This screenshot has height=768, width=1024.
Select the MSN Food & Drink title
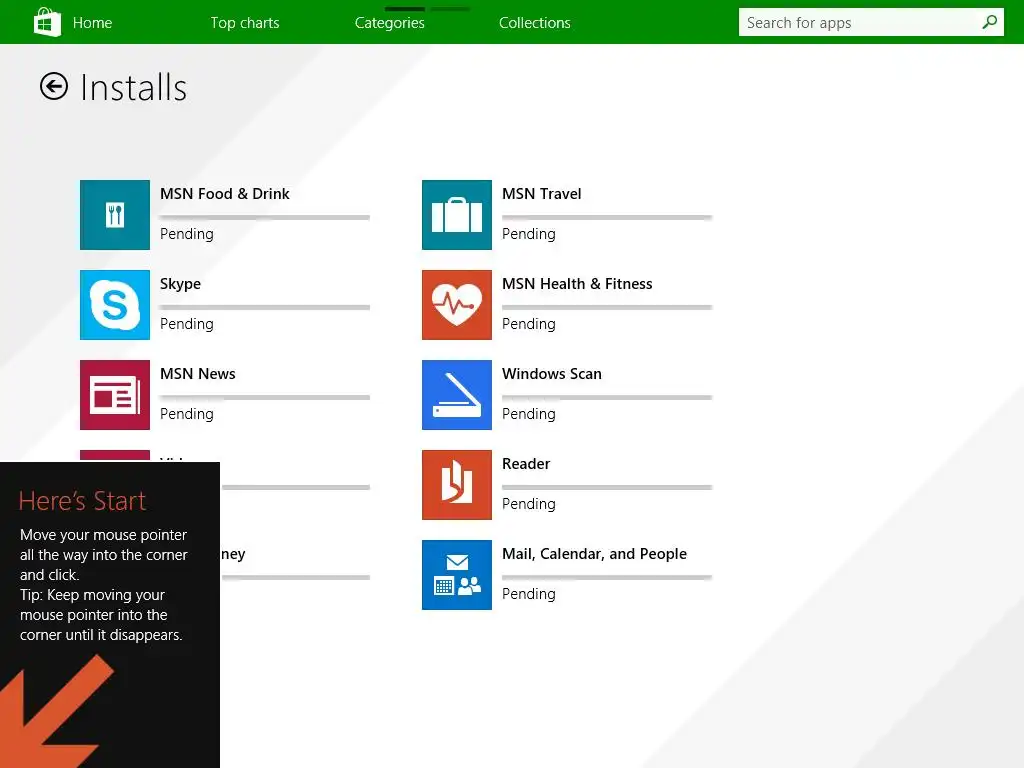[x=225, y=194]
